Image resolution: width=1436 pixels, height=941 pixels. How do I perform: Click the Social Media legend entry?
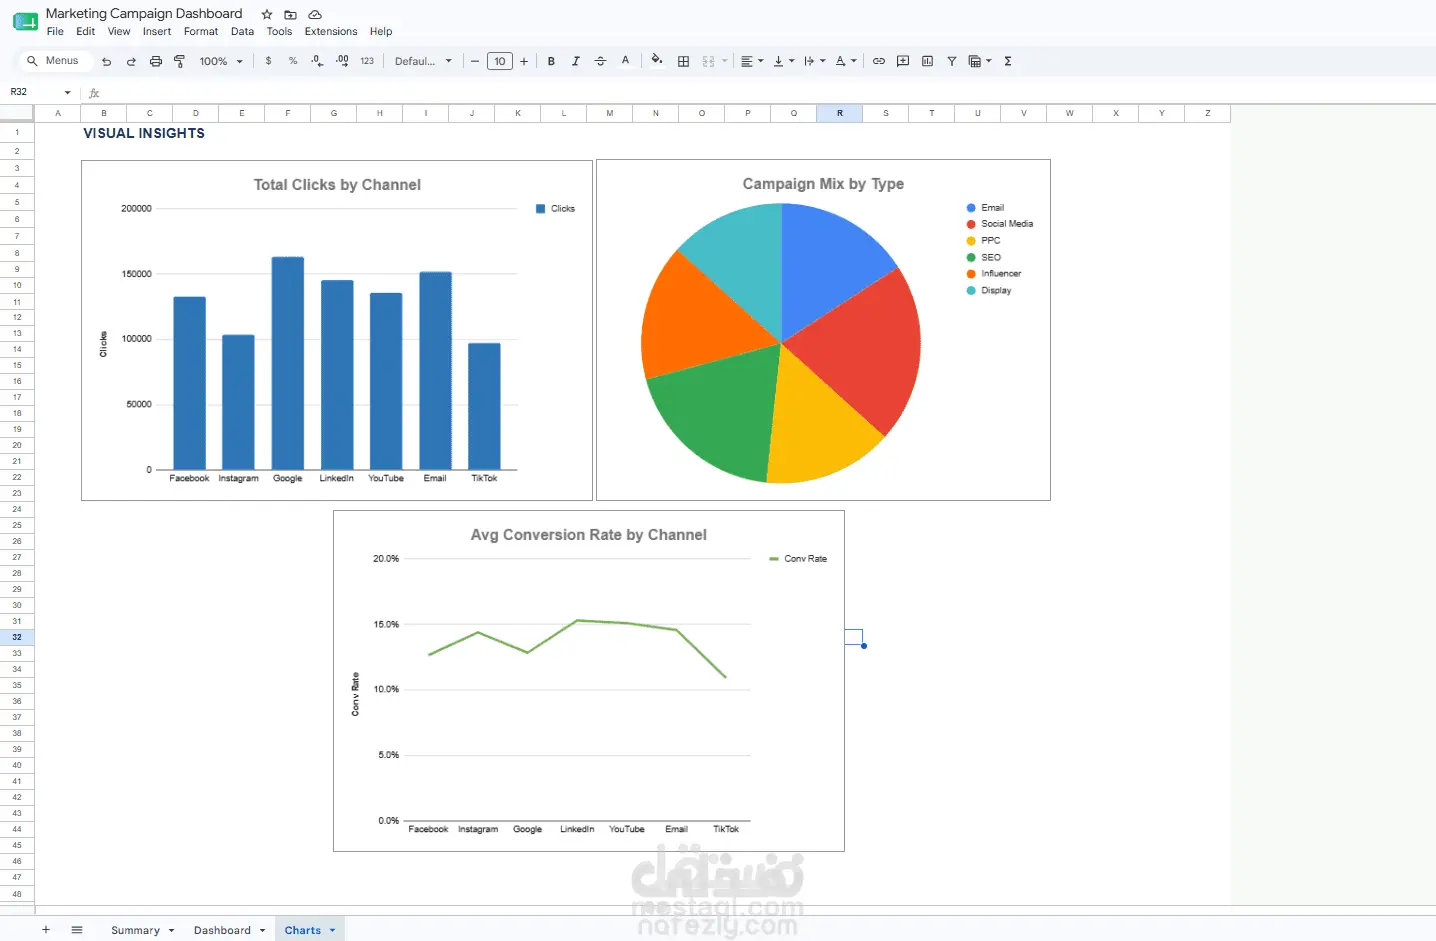click(1000, 224)
